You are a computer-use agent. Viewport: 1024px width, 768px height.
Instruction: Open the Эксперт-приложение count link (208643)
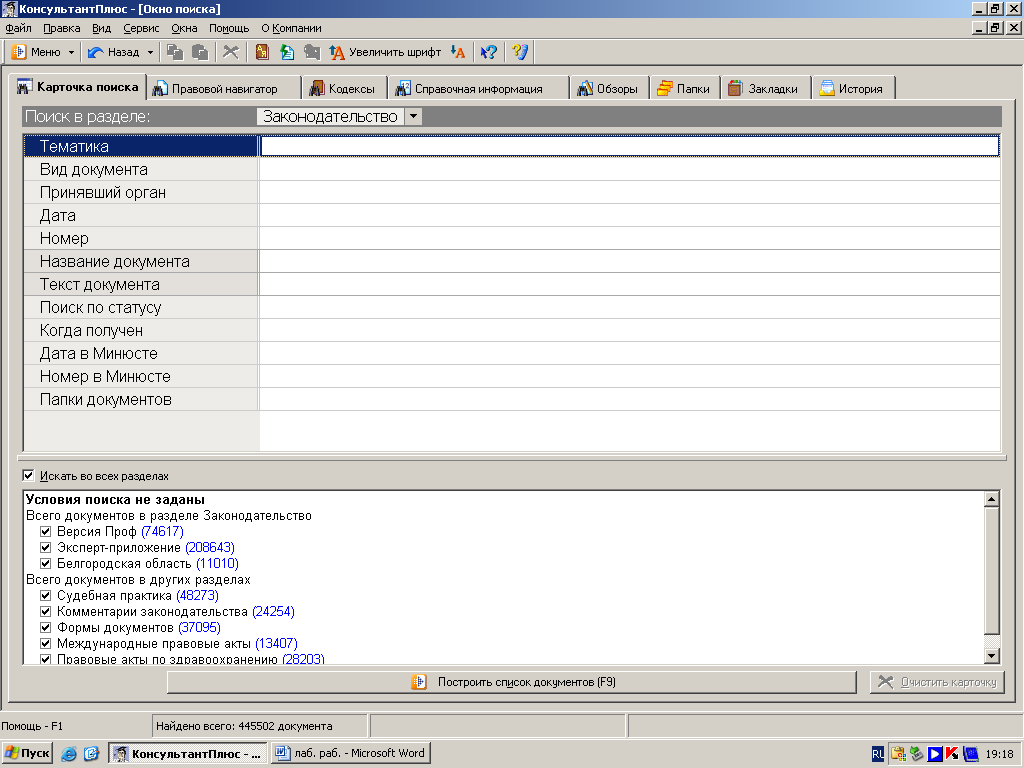[210, 547]
